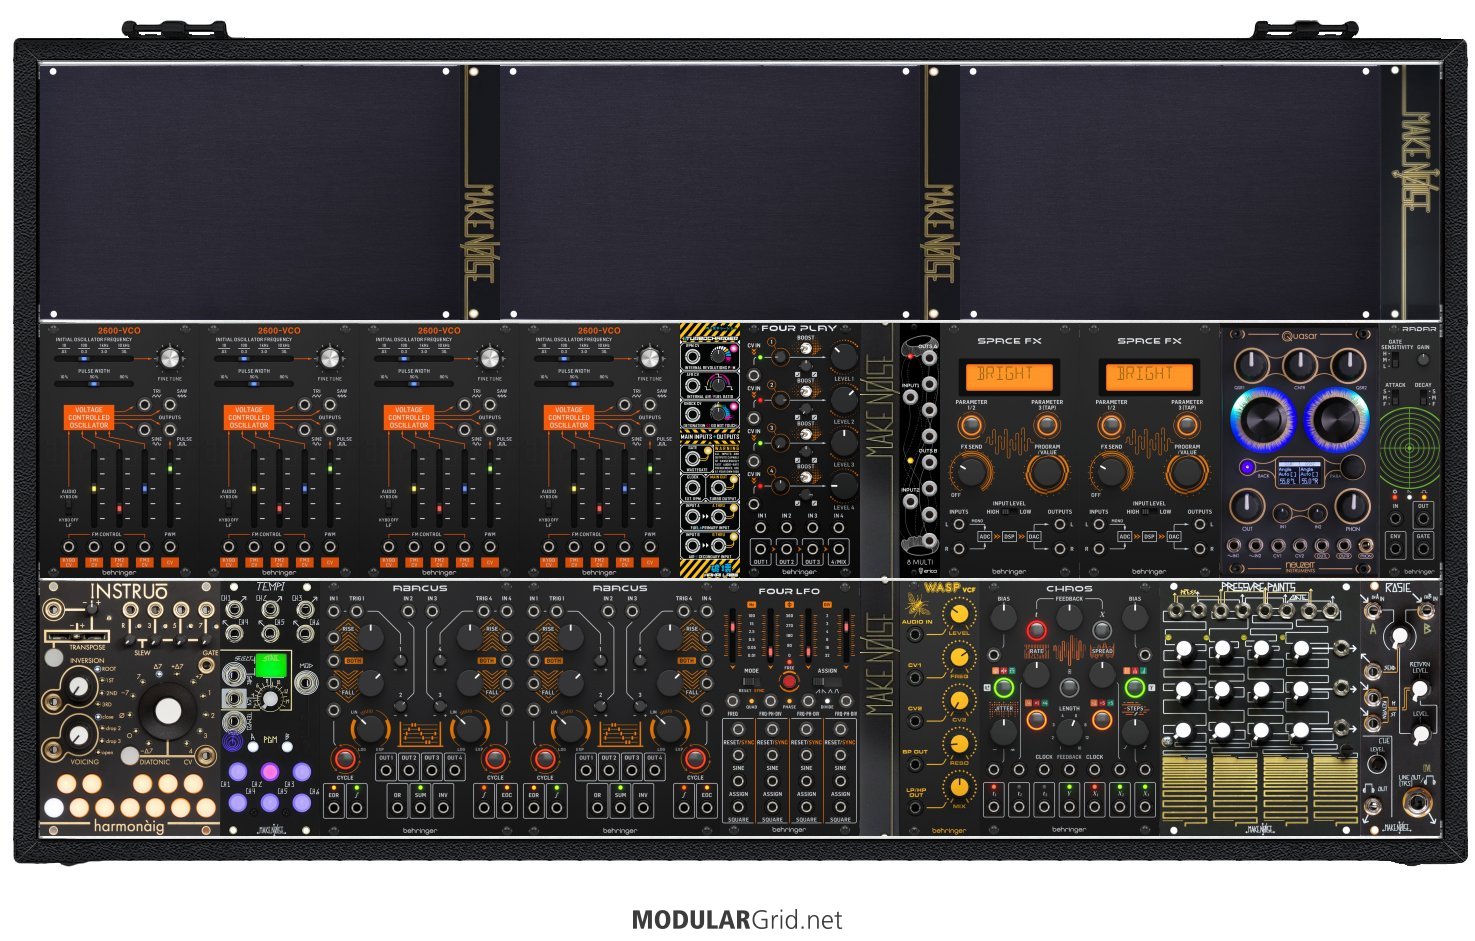Push the left Space FX Parameter 3 (TAP) button
Viewport: 1475px width, 941px height.
point(1047,424)
